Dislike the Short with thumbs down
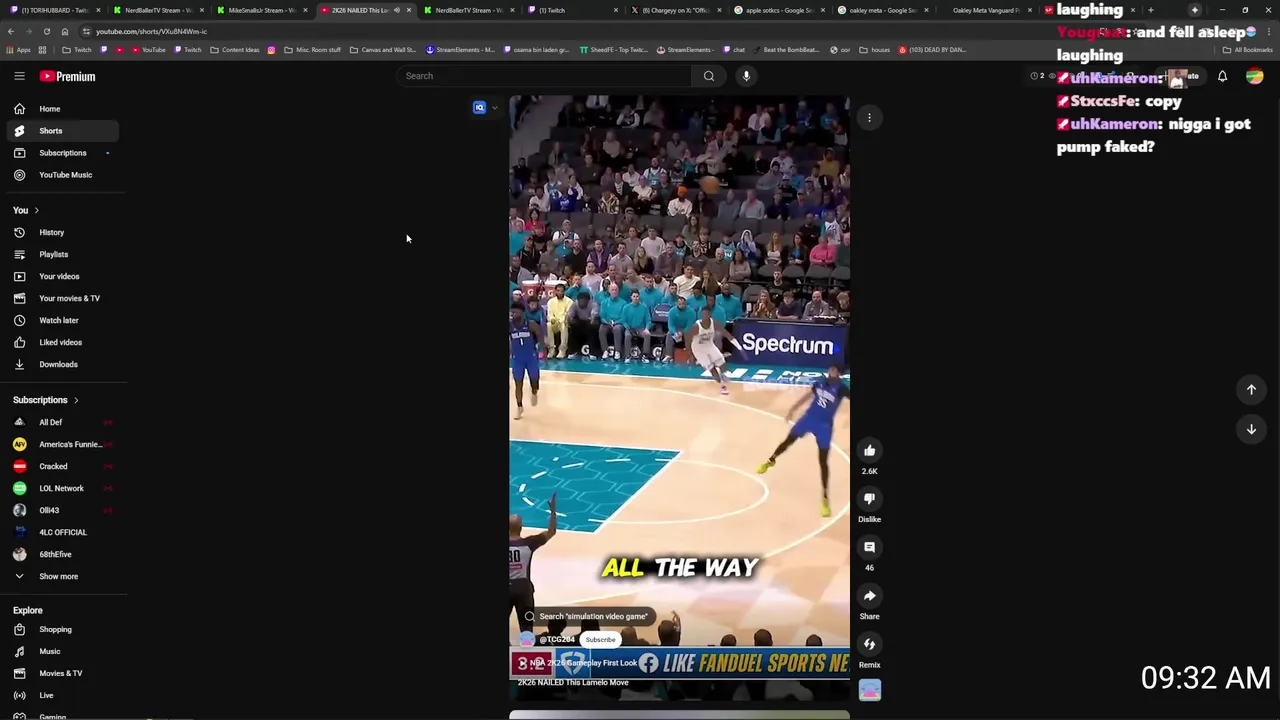Image resolution: width=1280 pixels, height=720 pixels. [x=869, y=499]
